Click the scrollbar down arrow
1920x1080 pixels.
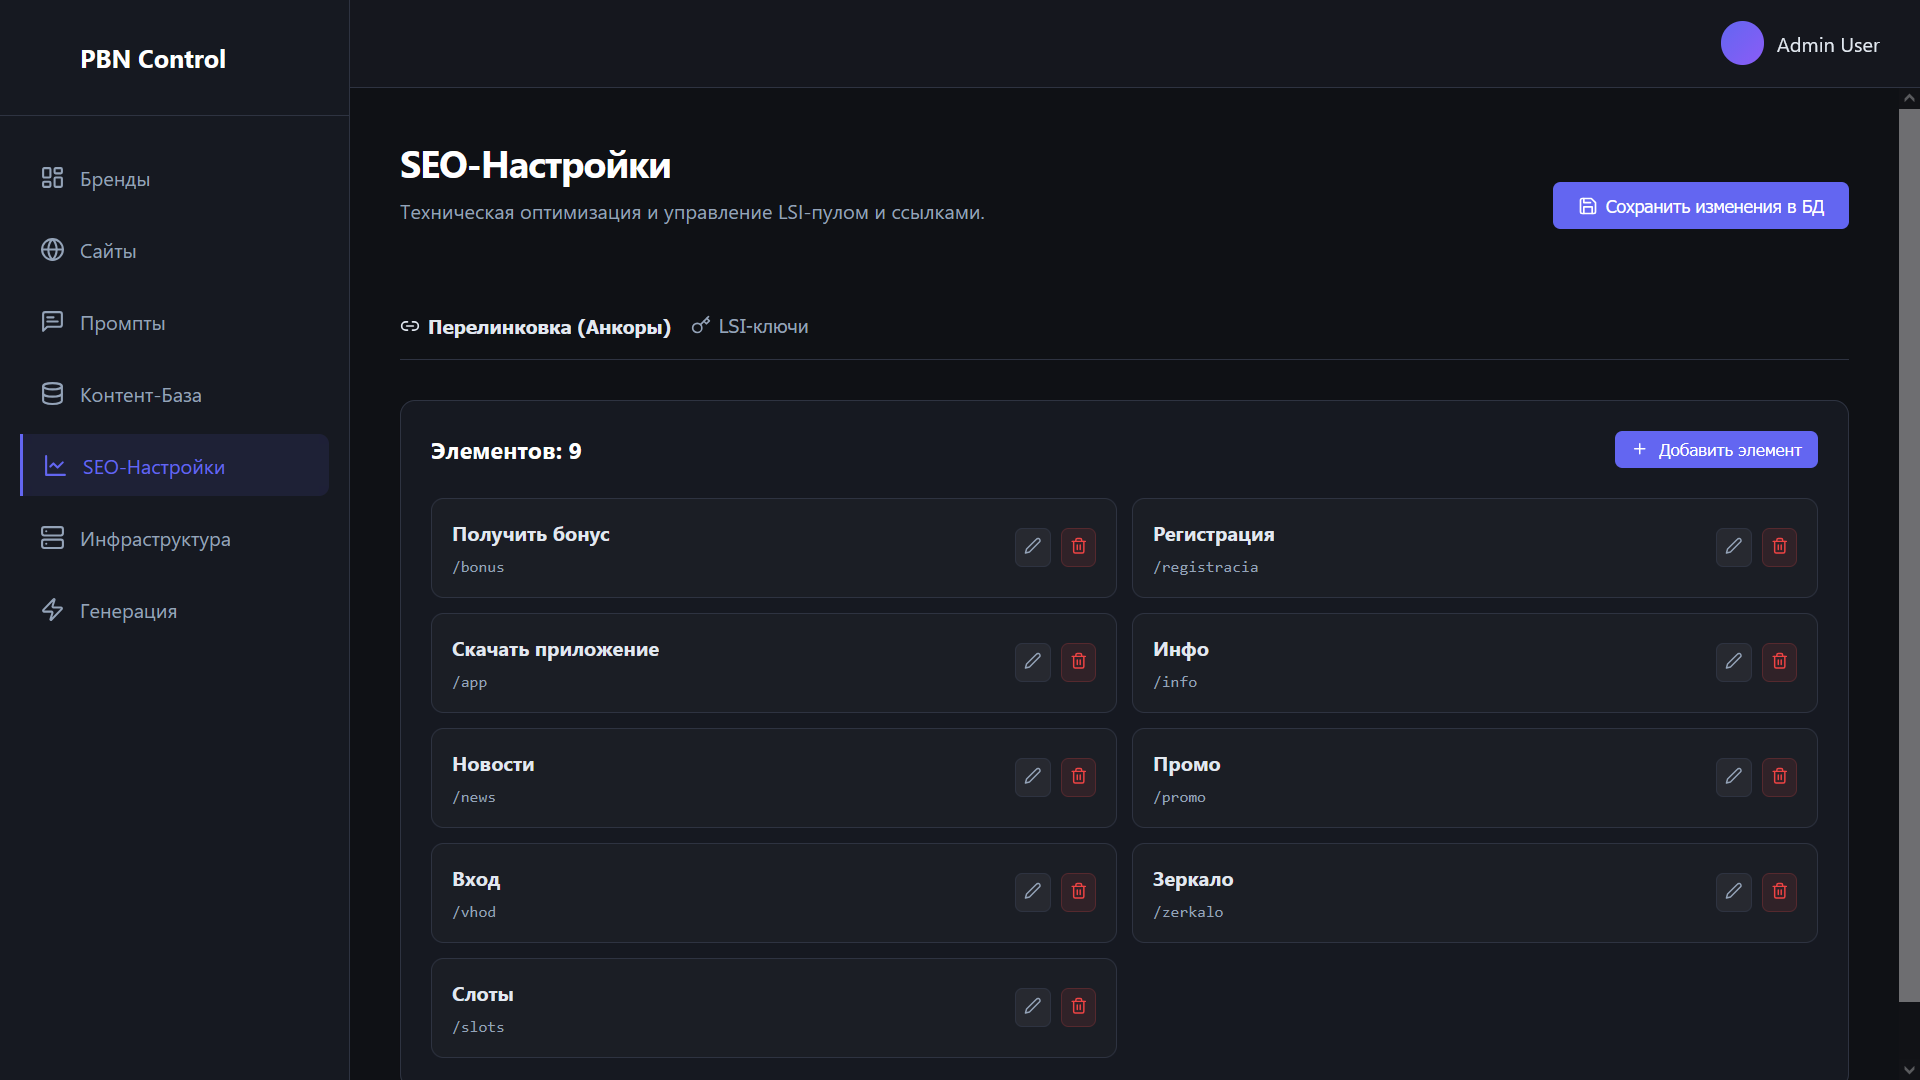(1909, 1069)
